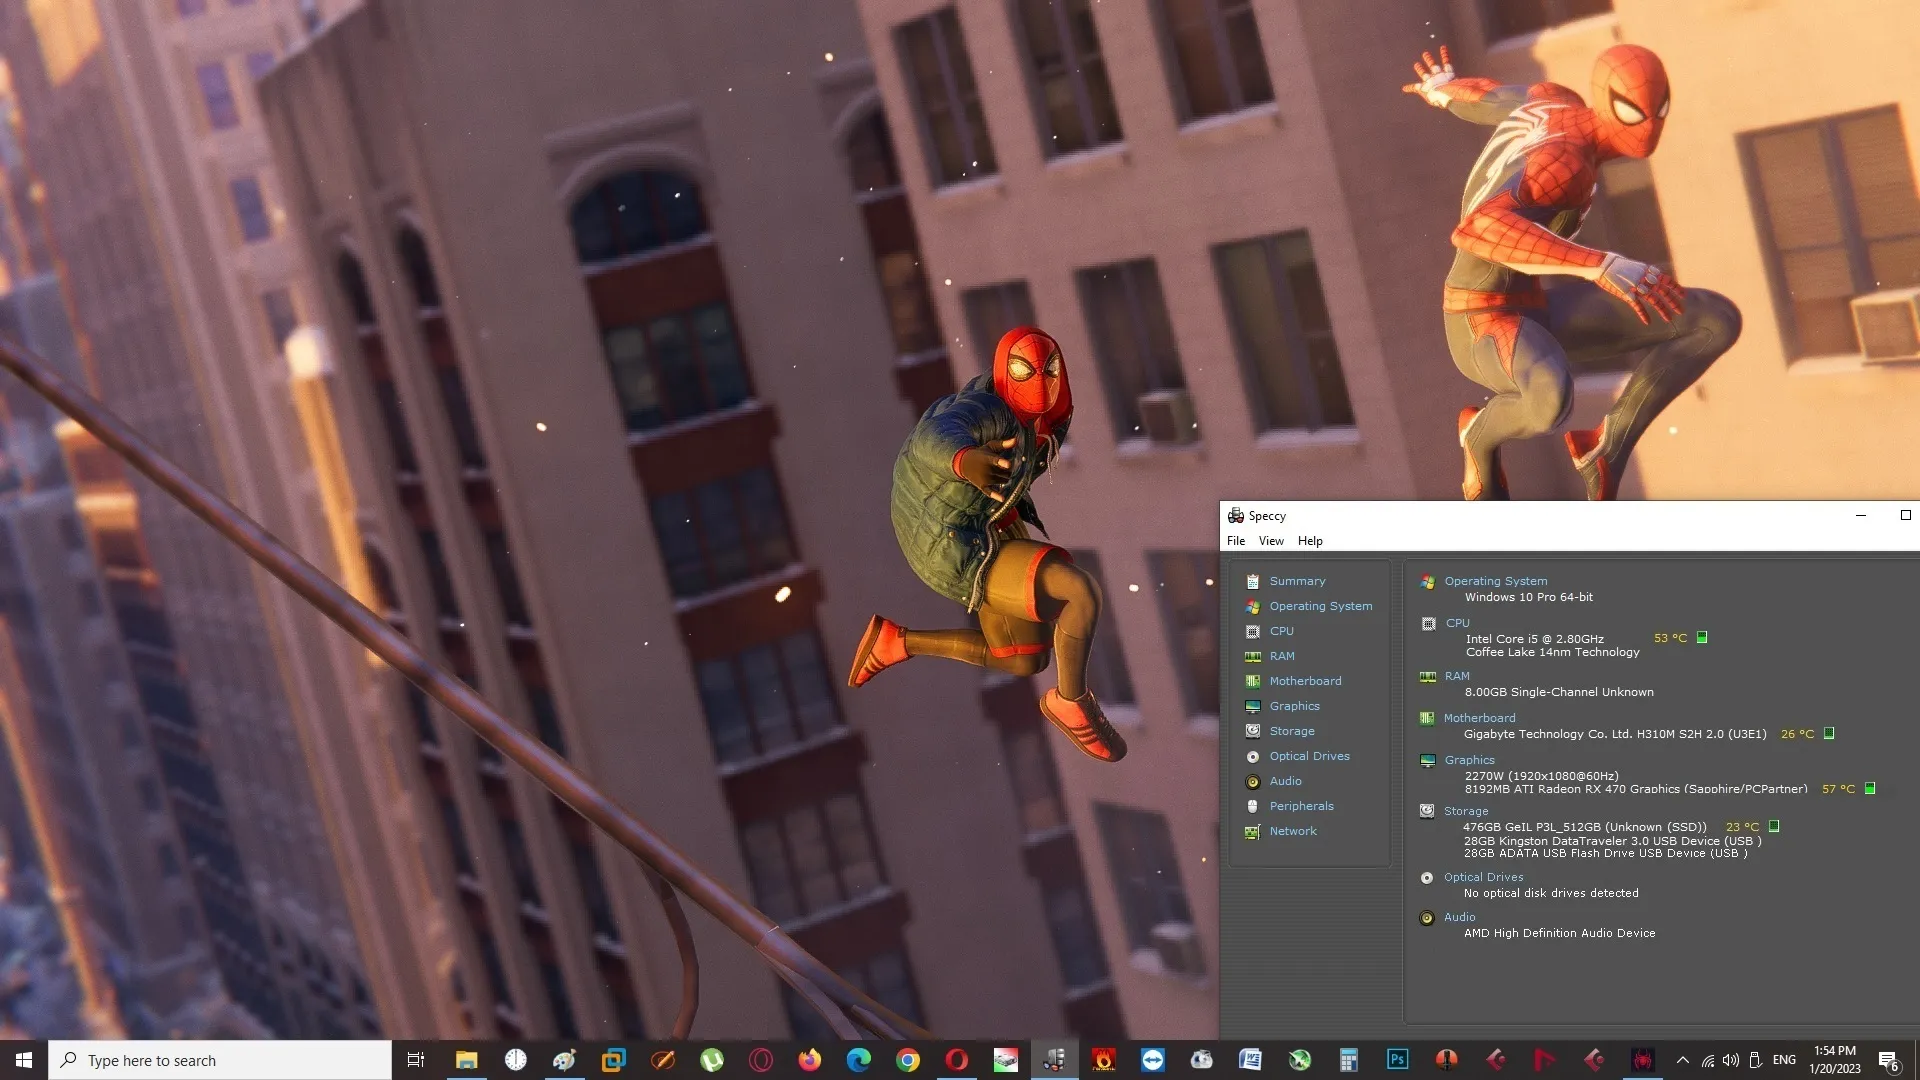Click the active Speccy taskbar icon

pyautogui.click(x=1054, y=1060)
